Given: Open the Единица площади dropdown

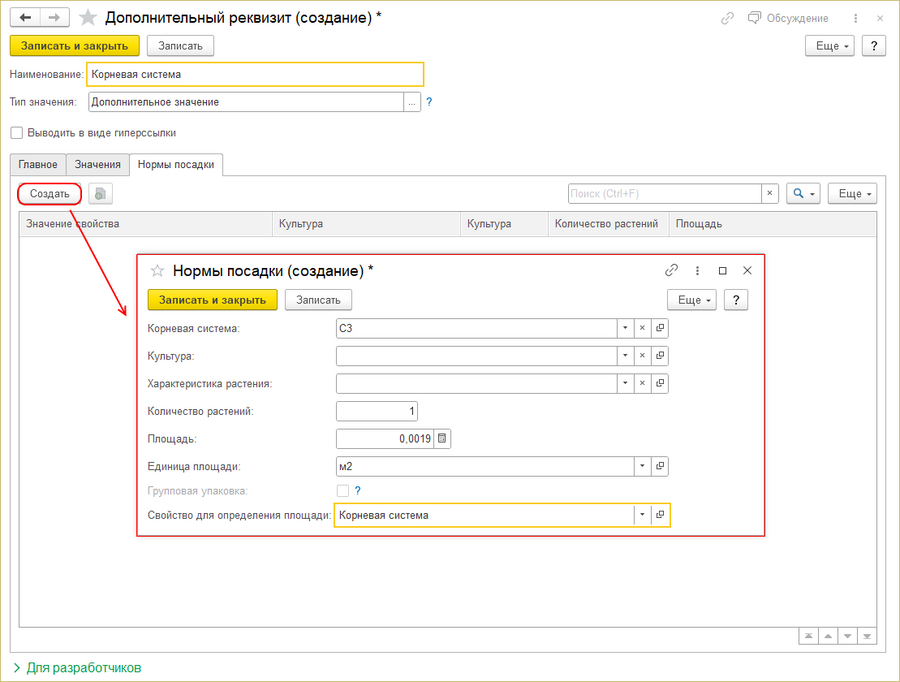Looking at the screenshot, I should tap(642, 466).
